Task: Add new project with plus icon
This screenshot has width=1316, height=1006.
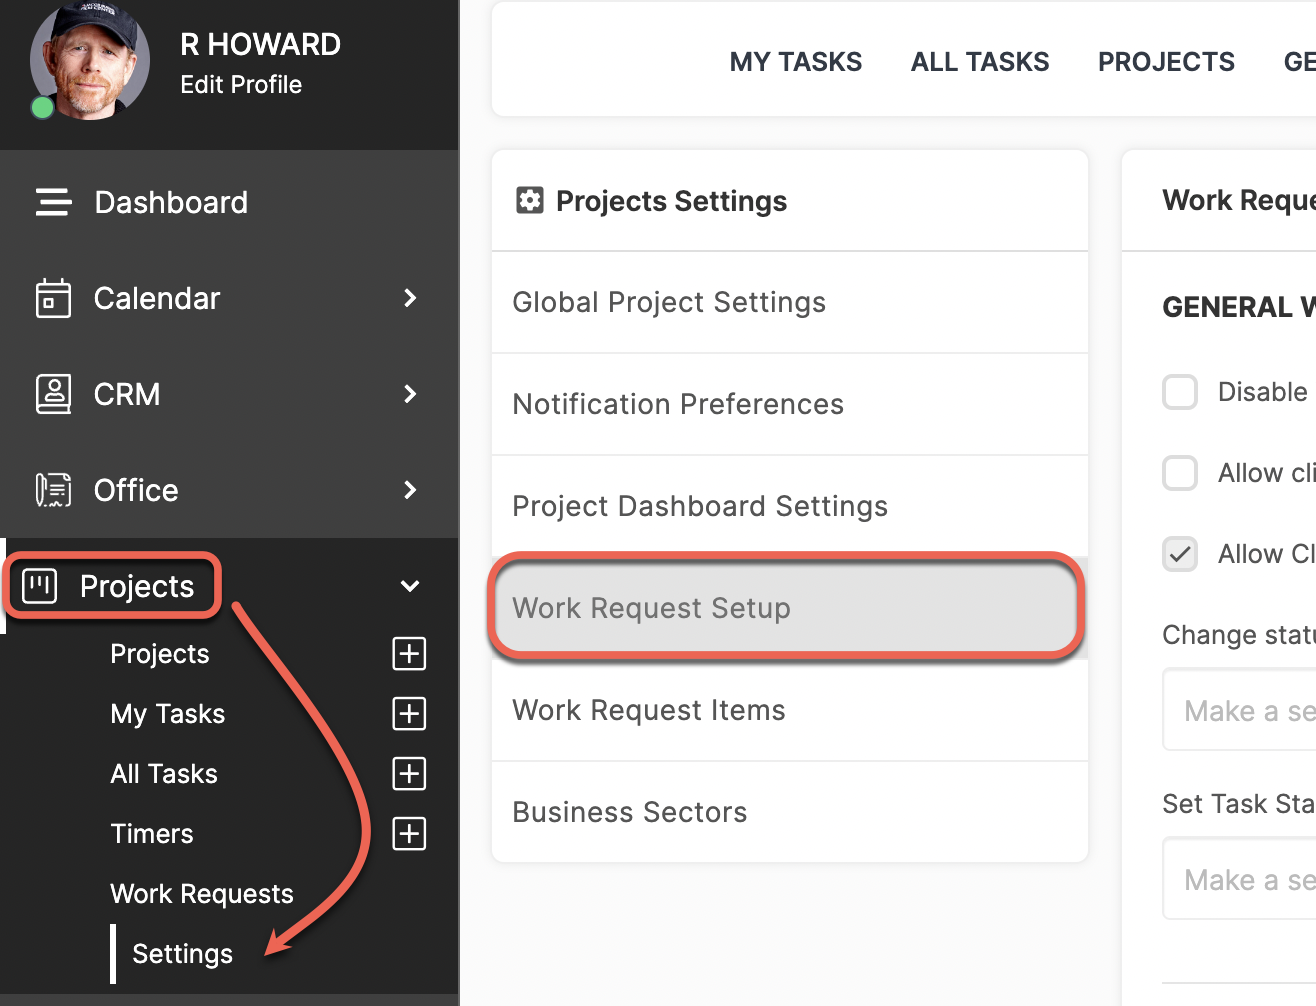Action: pos(409,654)
